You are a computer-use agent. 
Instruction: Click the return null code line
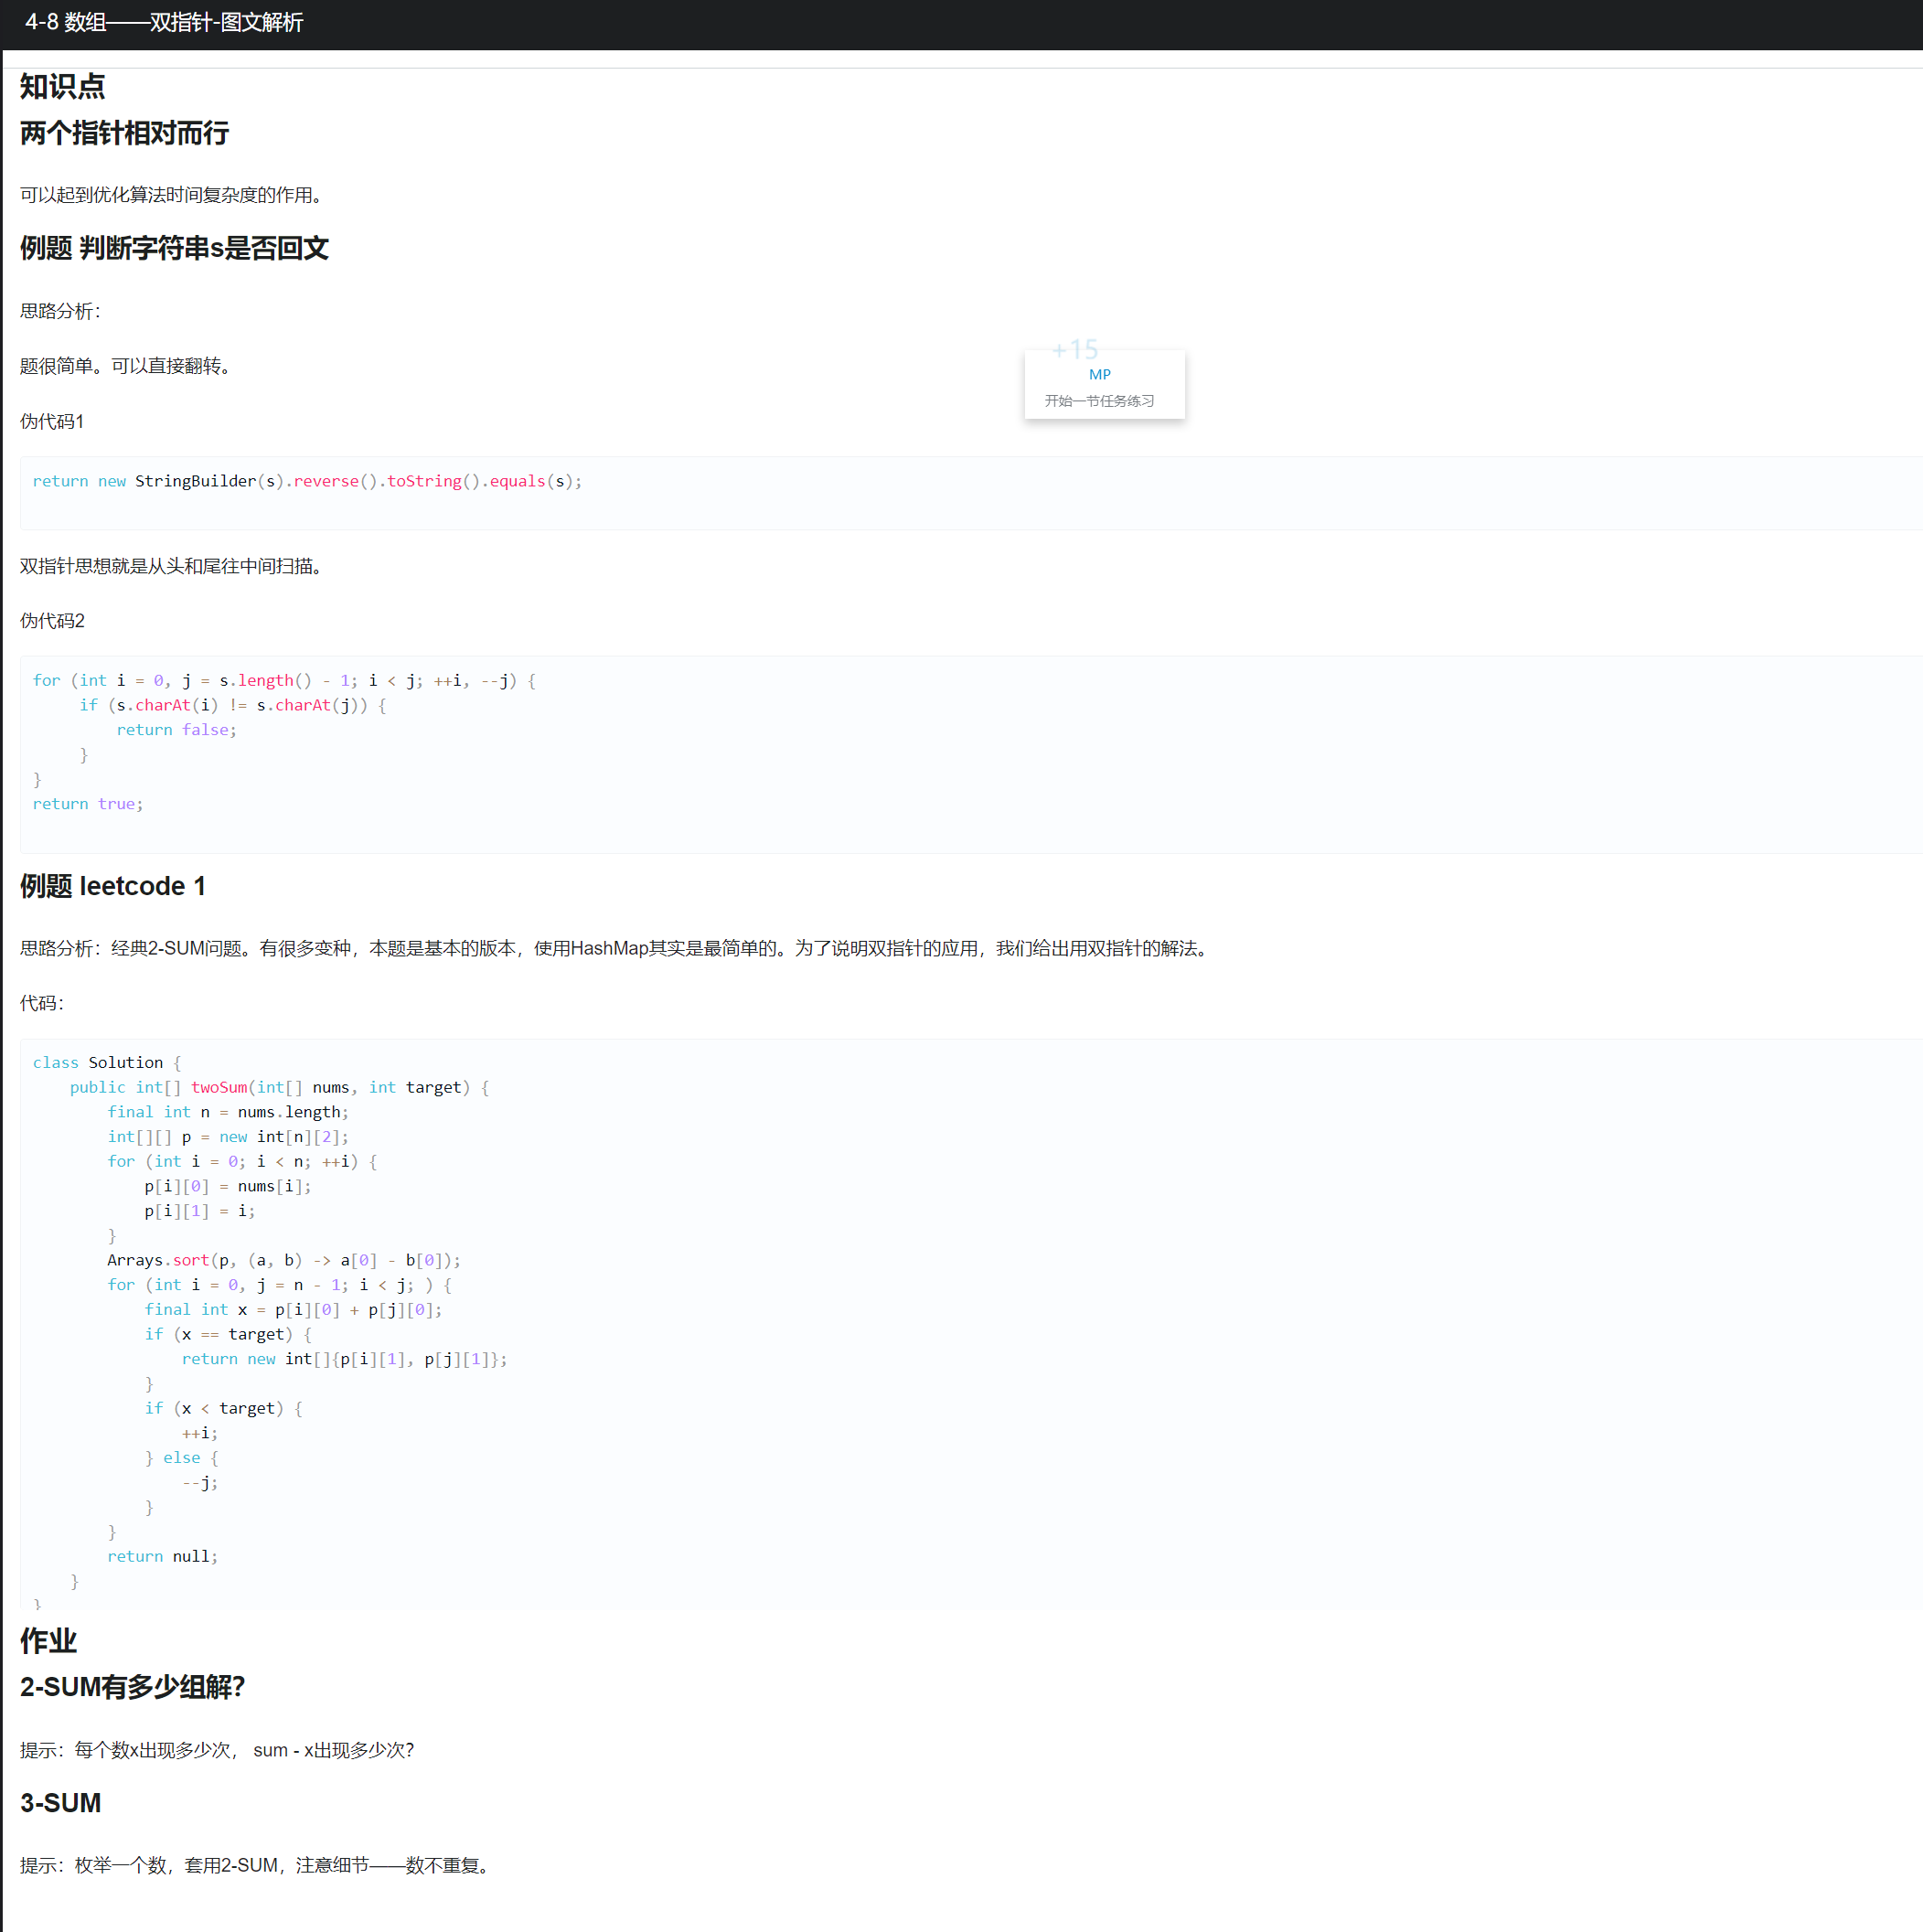[x=162, y=1556]
